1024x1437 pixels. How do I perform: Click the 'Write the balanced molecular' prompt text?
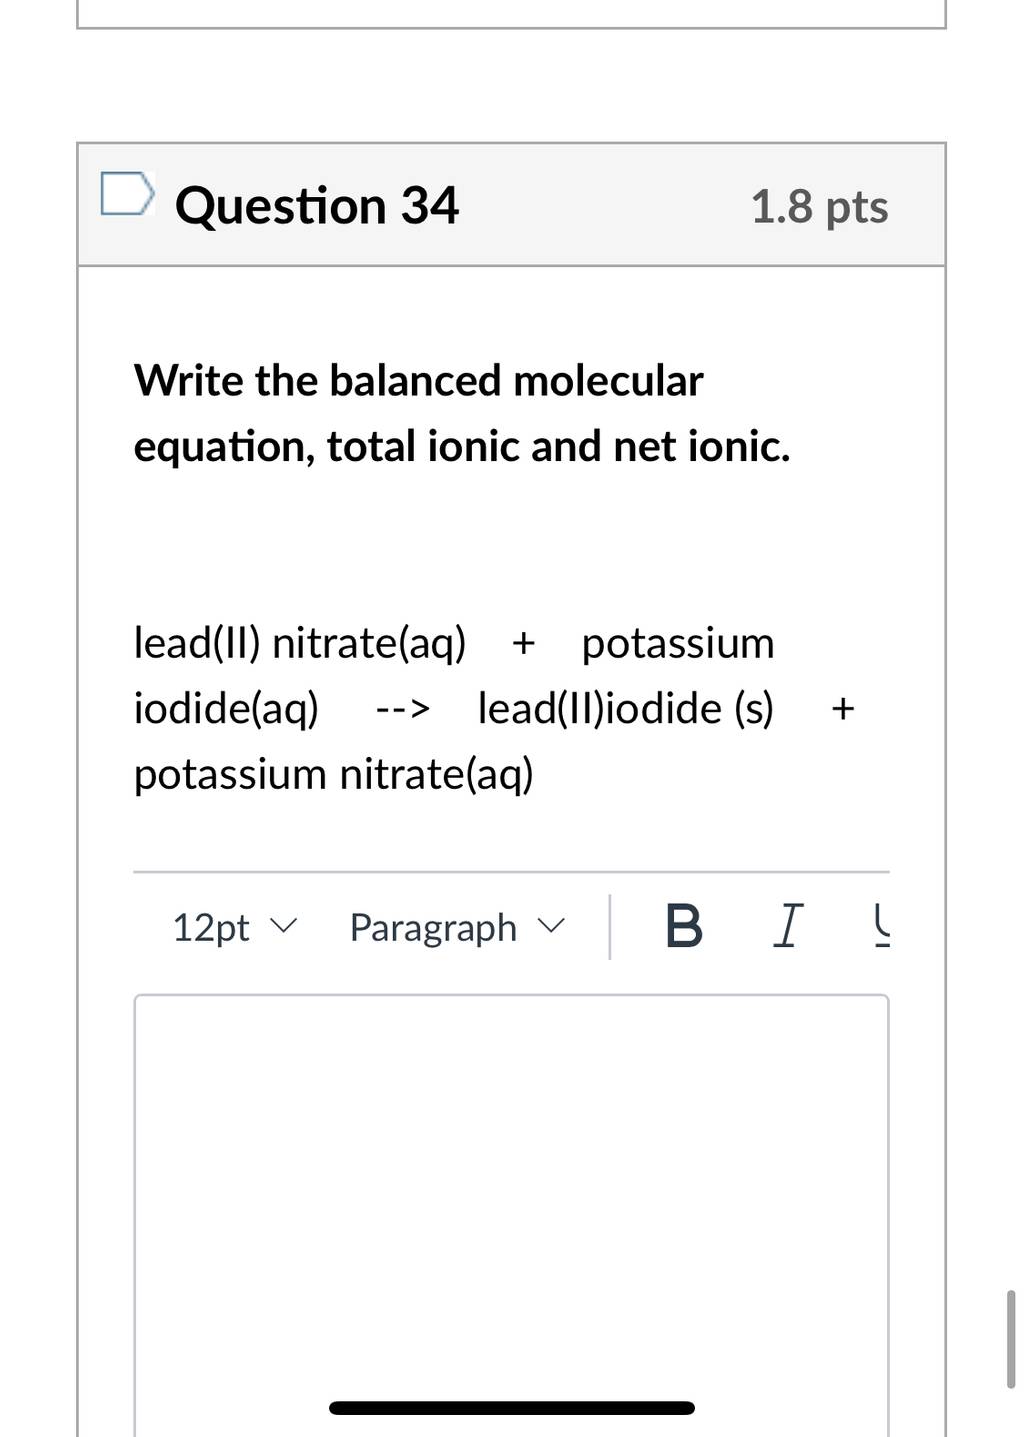click(419, 381)
